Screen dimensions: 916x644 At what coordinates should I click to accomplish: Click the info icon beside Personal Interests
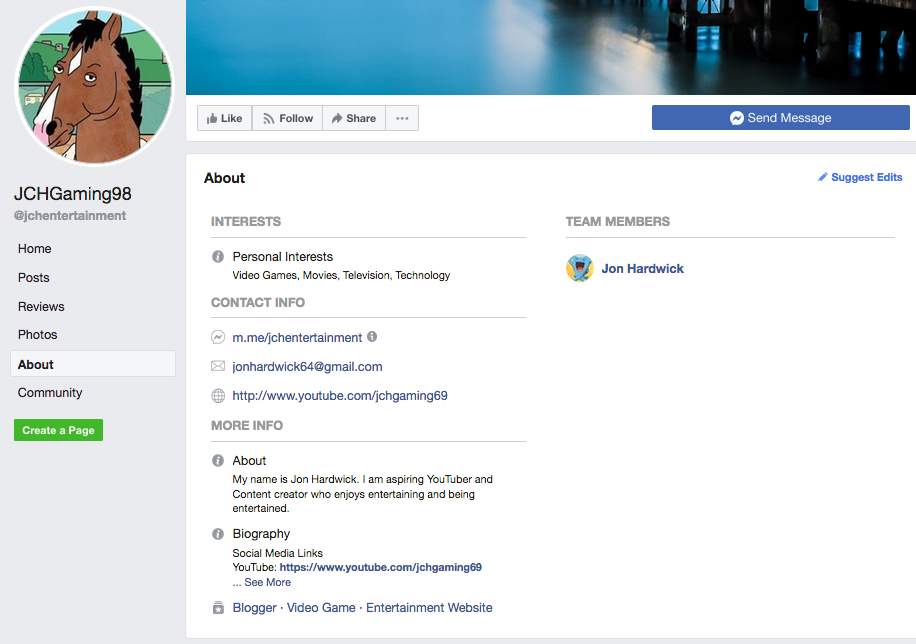[x=218, y=257]
